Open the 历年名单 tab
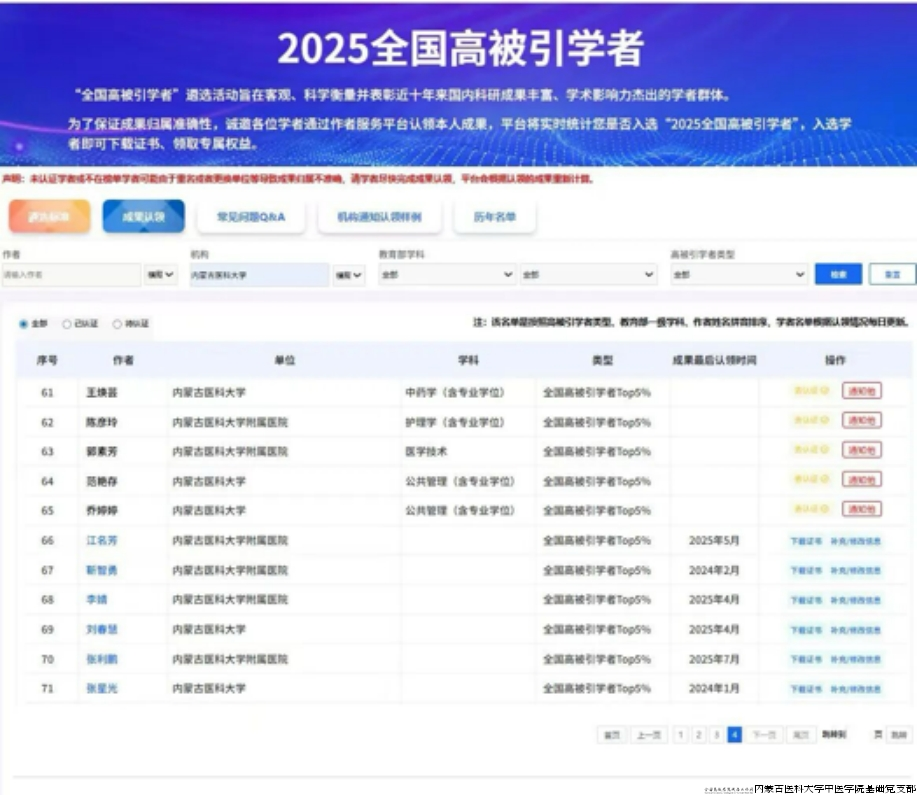 [x=494, y=217]
